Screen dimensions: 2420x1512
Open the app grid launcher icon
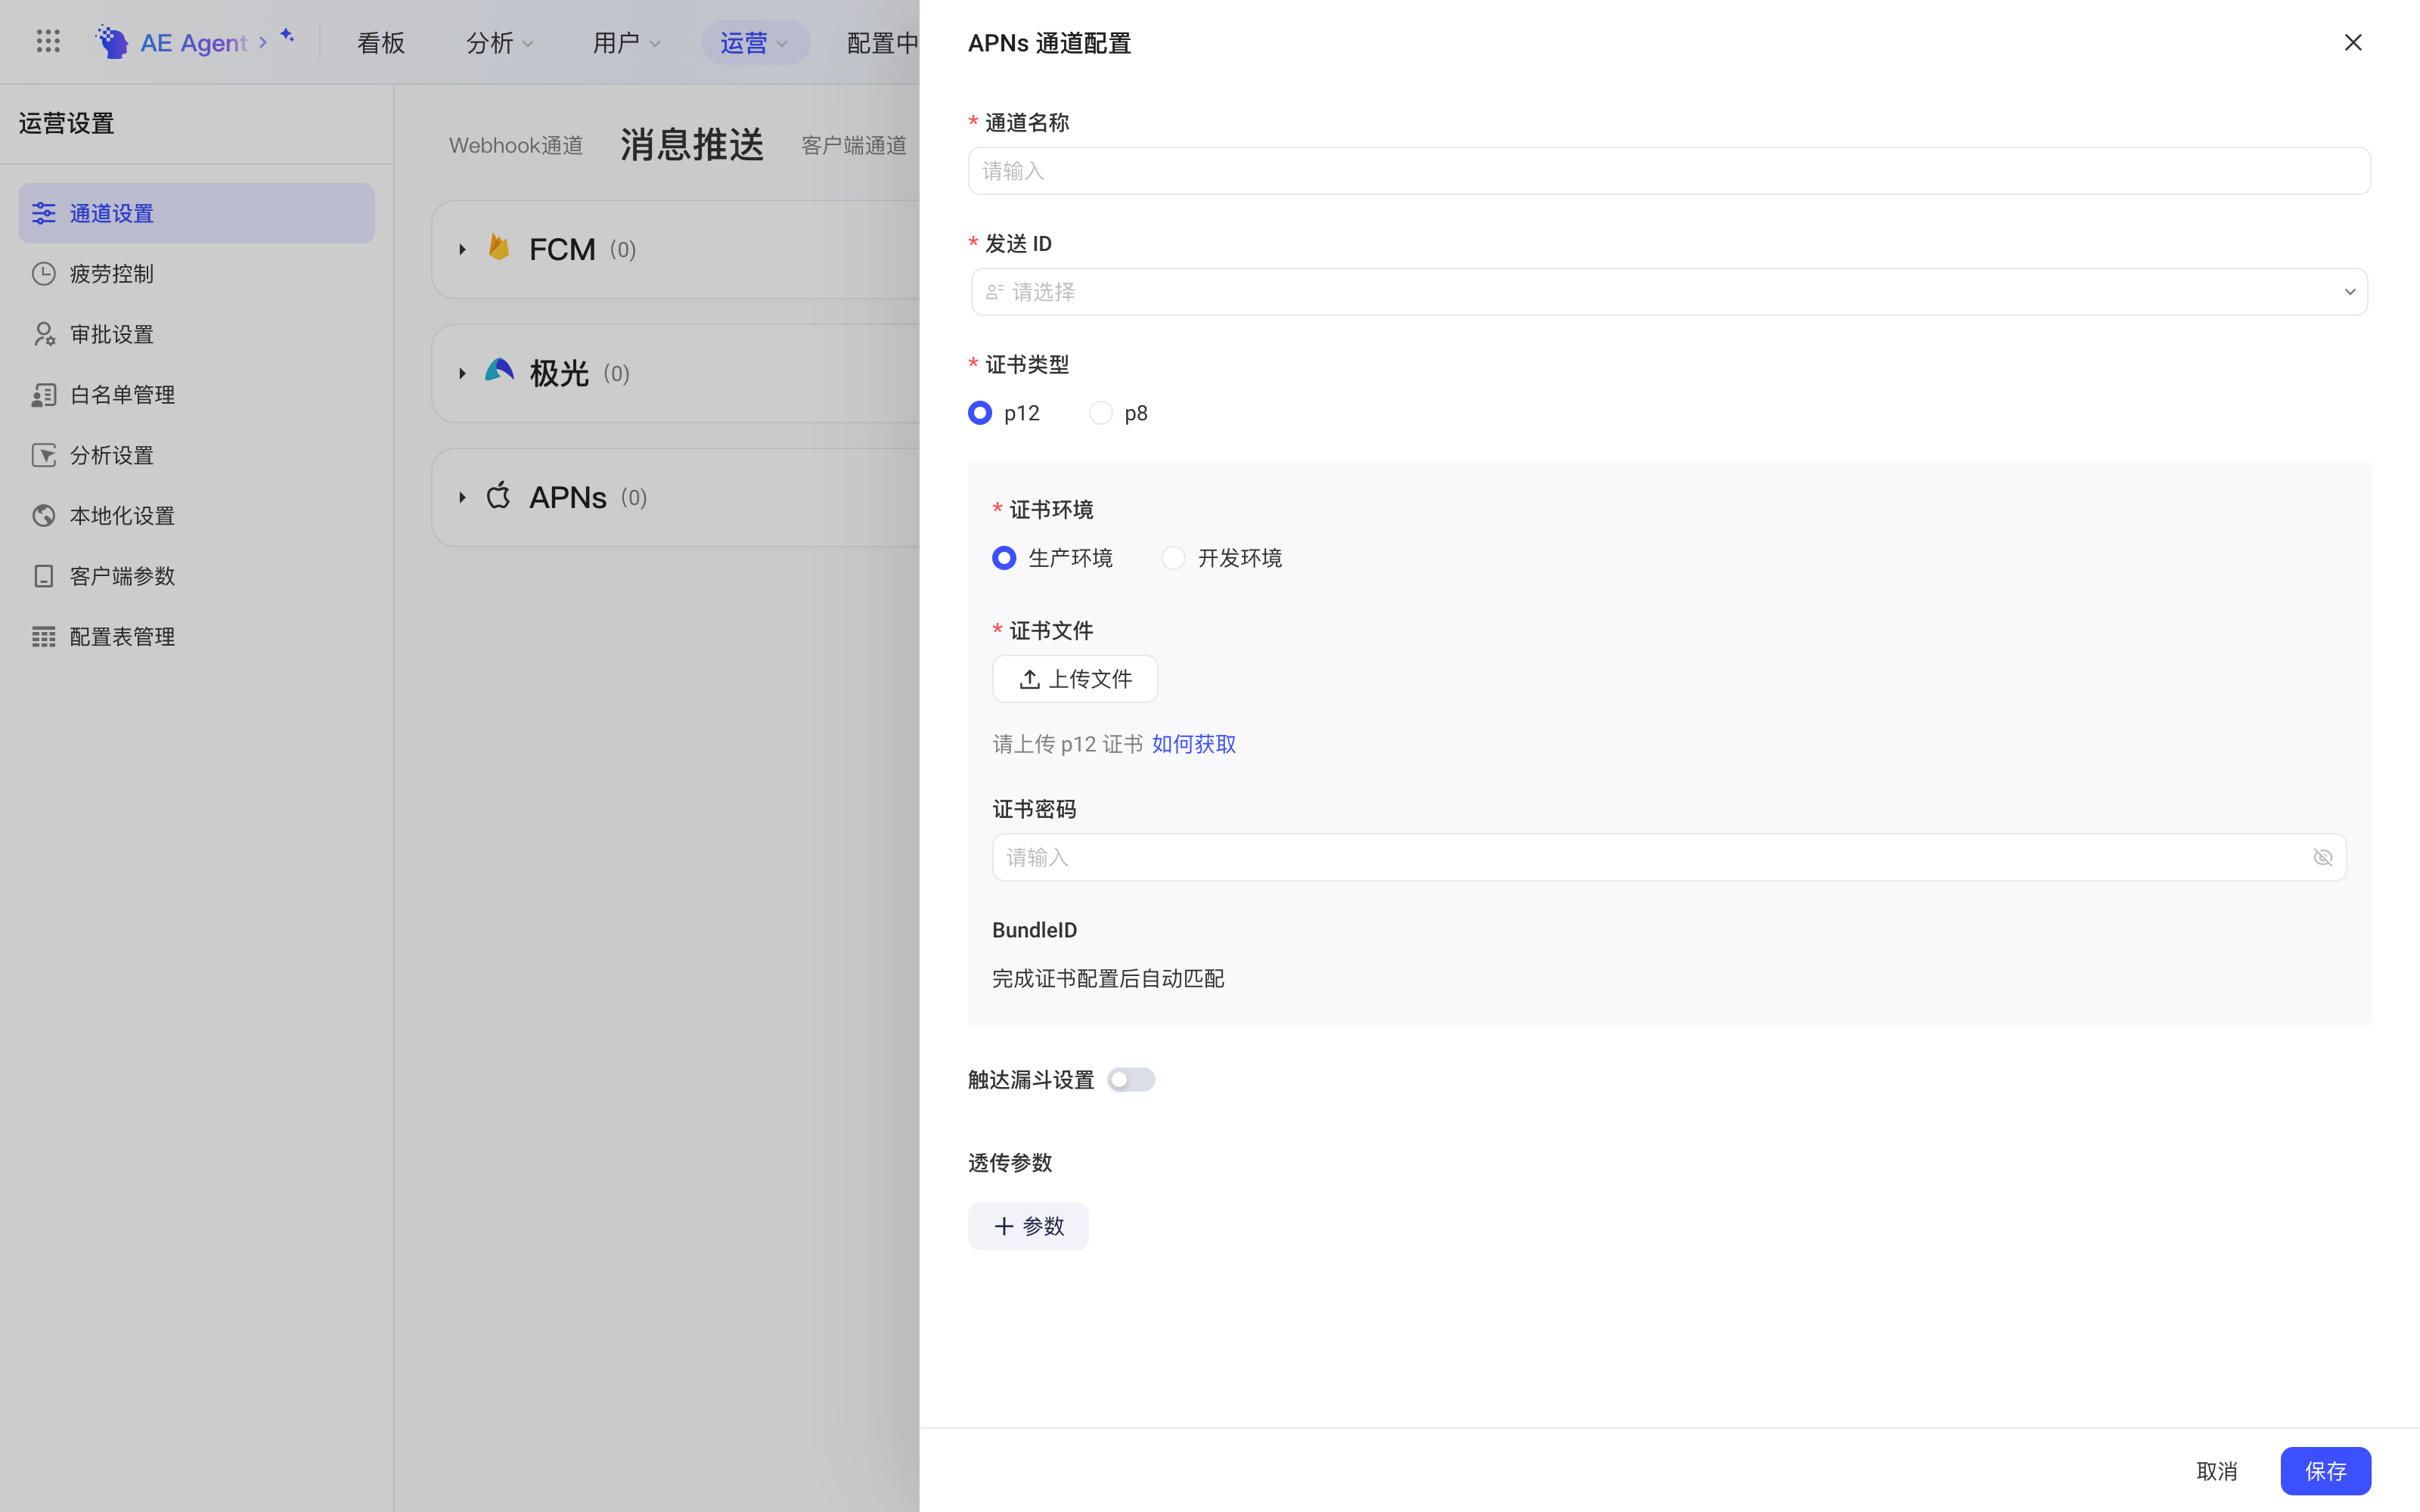point(48,41)
